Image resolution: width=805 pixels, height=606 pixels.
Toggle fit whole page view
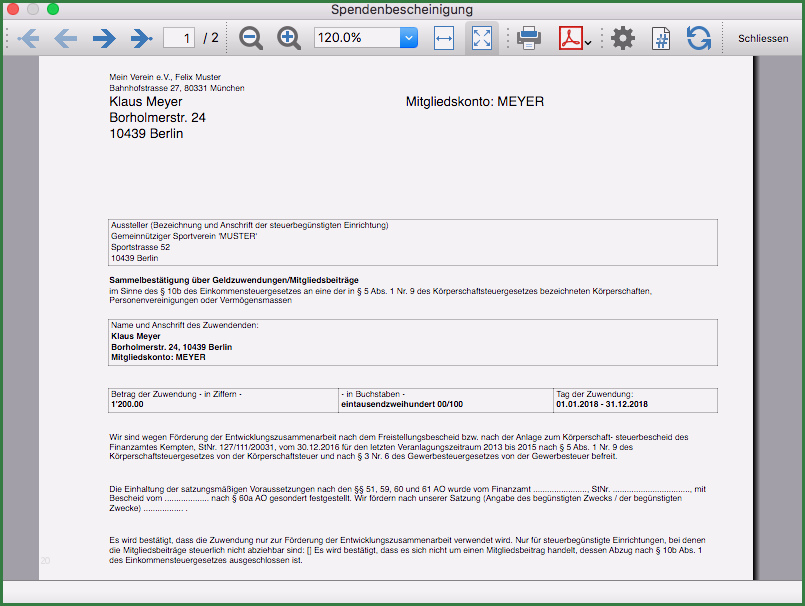tap(482, 39)
